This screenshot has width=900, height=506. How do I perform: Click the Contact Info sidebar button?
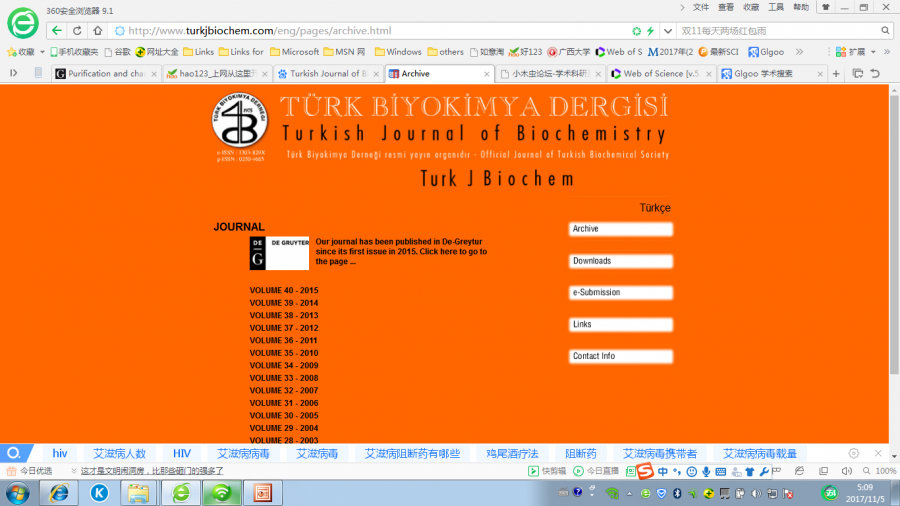point(620,356)
